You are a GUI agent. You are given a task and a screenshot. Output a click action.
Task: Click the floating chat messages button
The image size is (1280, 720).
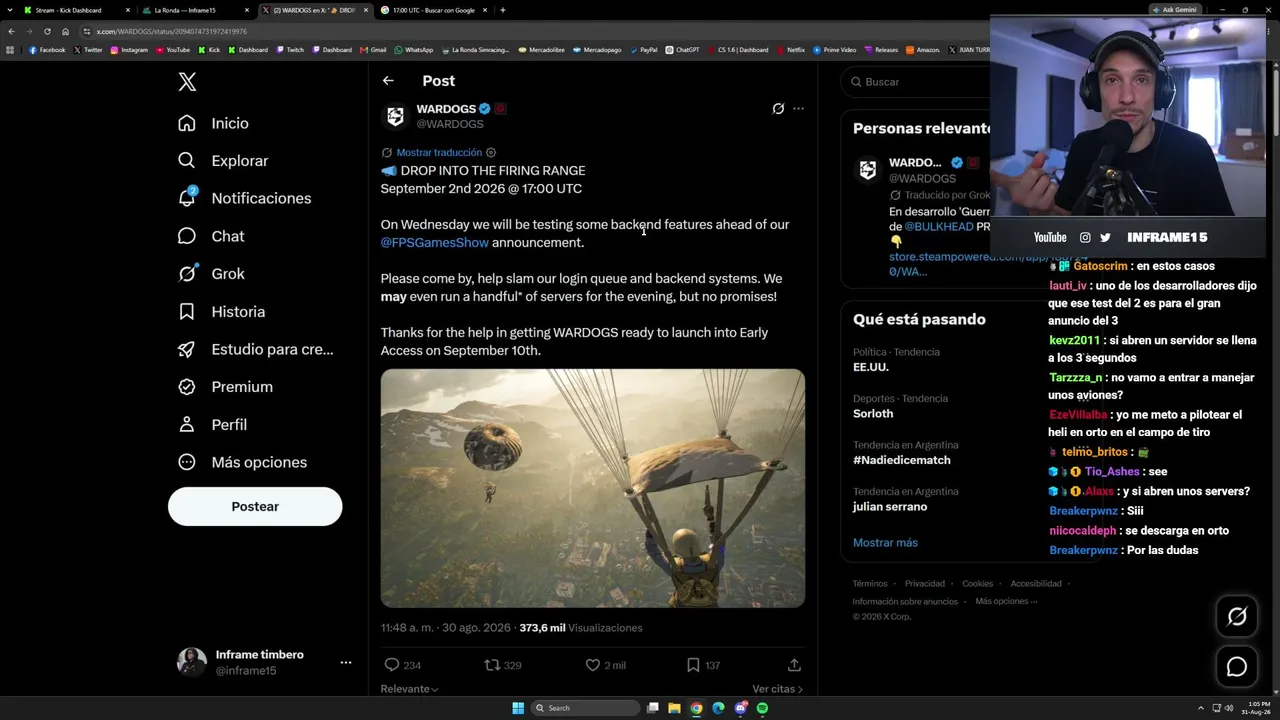[1237, 667]
